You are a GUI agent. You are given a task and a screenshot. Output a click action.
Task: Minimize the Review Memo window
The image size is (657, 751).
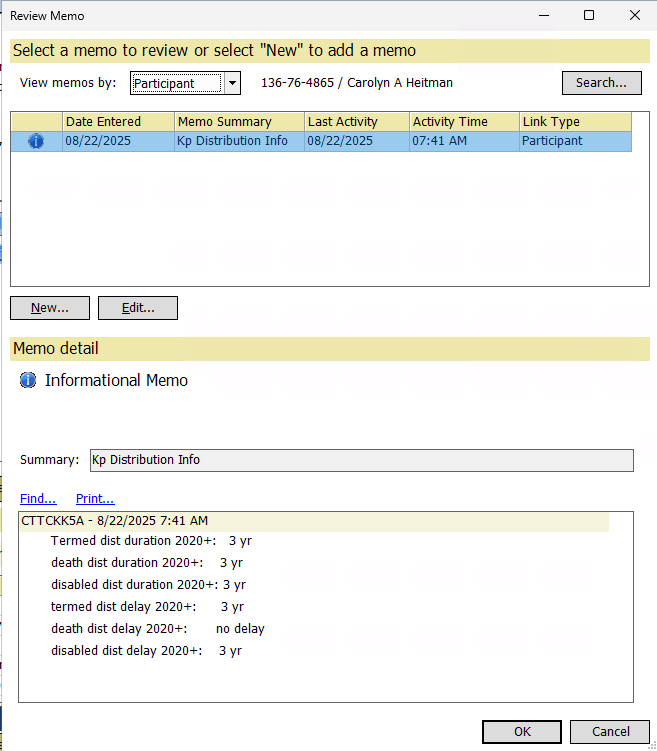click(544, 15)
